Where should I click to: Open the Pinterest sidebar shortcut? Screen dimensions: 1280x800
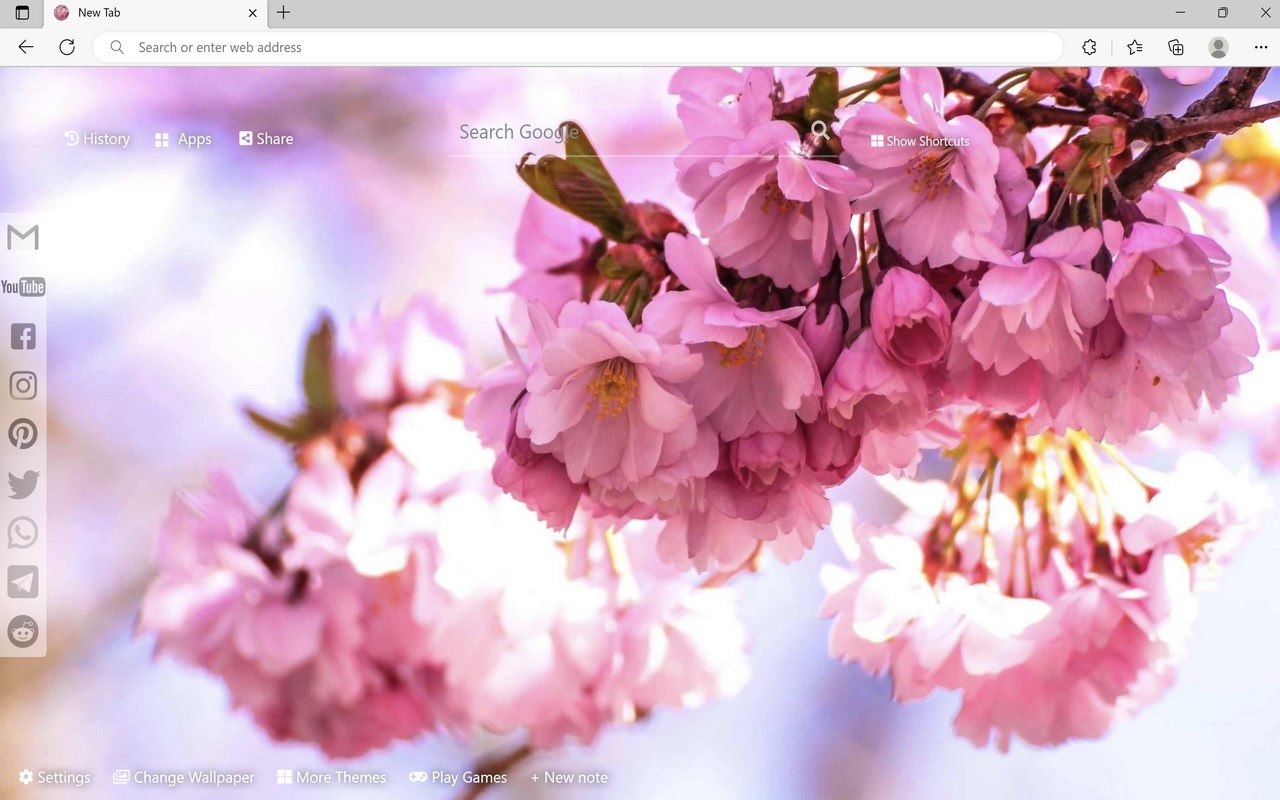(23, 434)
